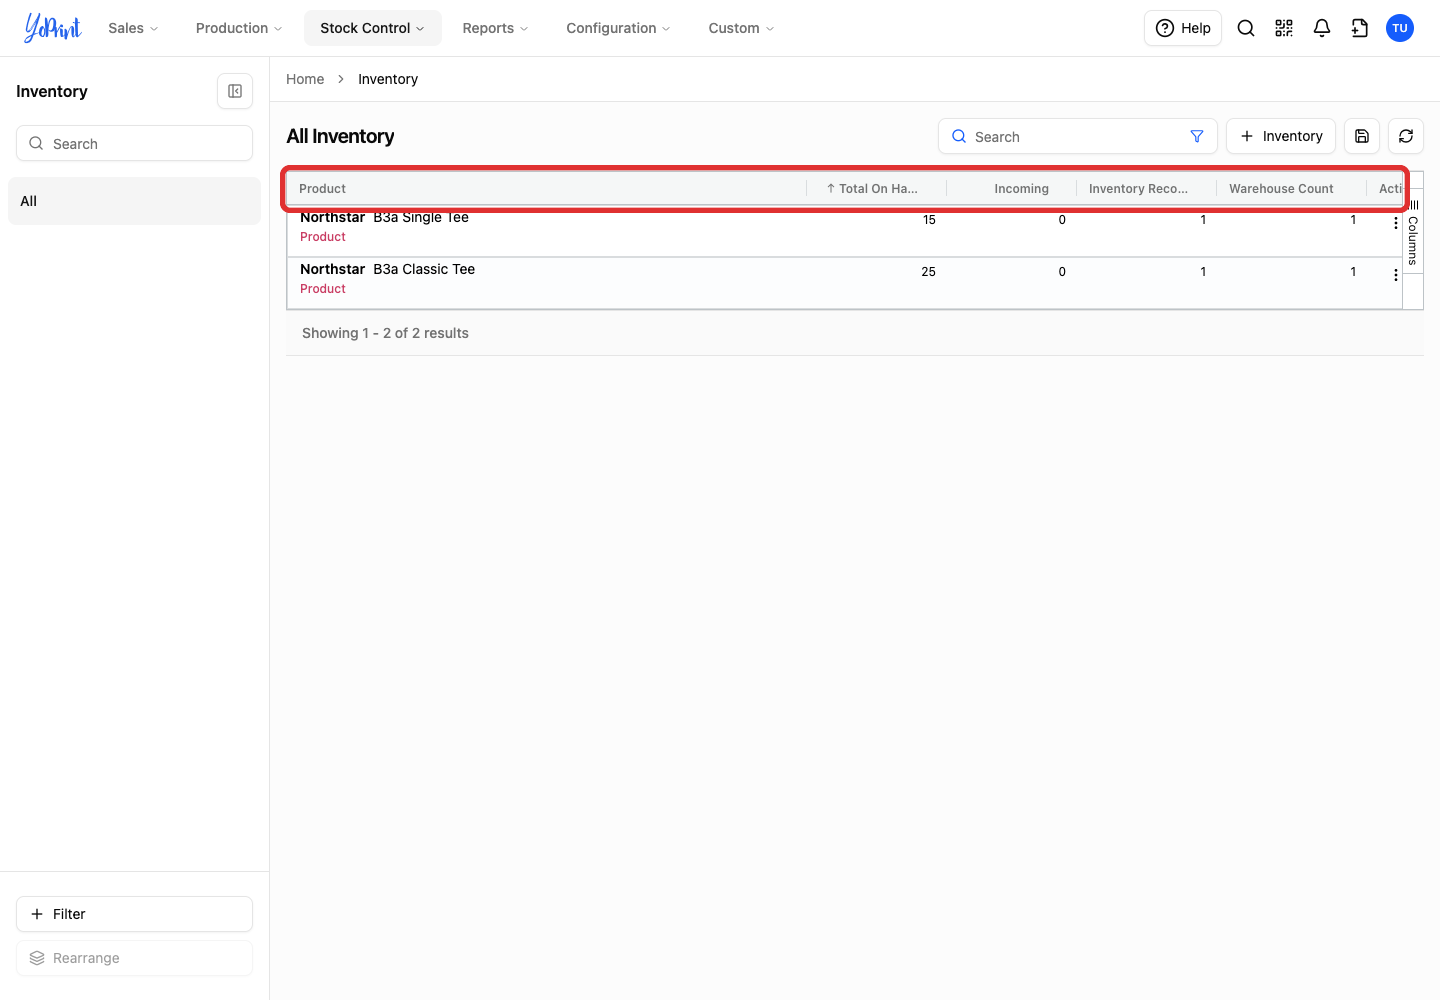Click the Help button
This screenshot has height=1000, width=1440.
1183,28
